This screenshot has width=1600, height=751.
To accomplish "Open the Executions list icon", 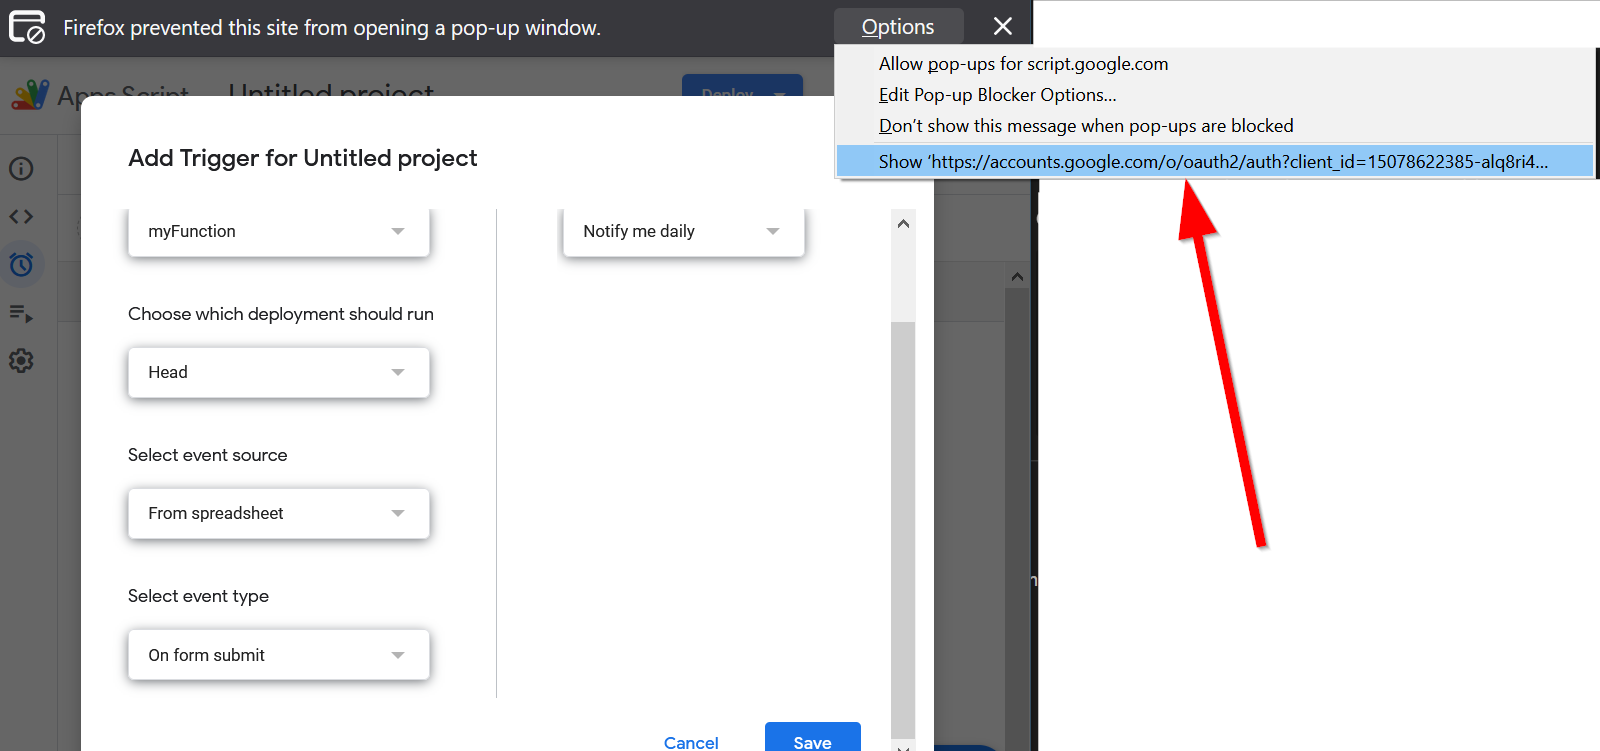I will (21, 313).
